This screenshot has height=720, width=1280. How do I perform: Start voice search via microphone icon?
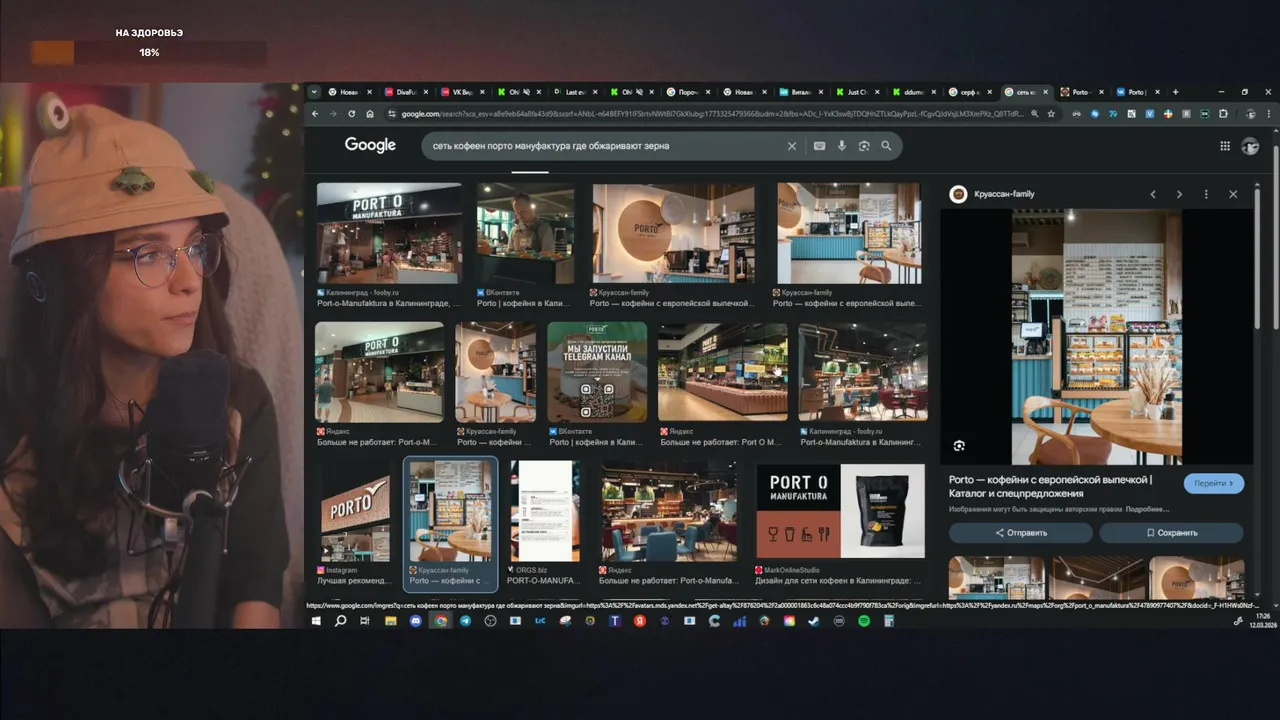[842, 146]
